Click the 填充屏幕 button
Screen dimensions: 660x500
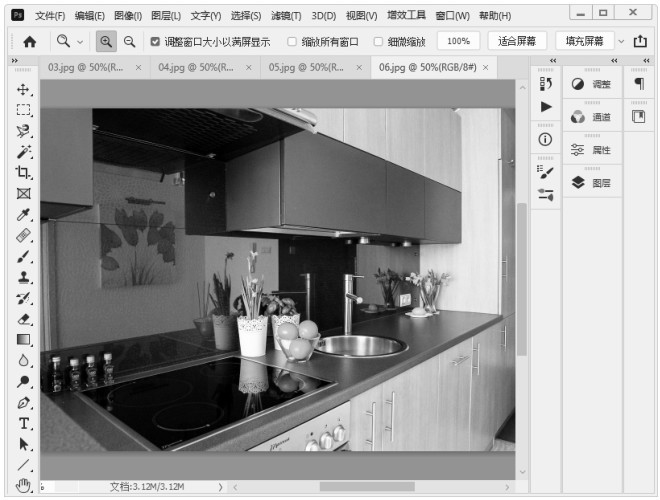(x=584, y=41)
